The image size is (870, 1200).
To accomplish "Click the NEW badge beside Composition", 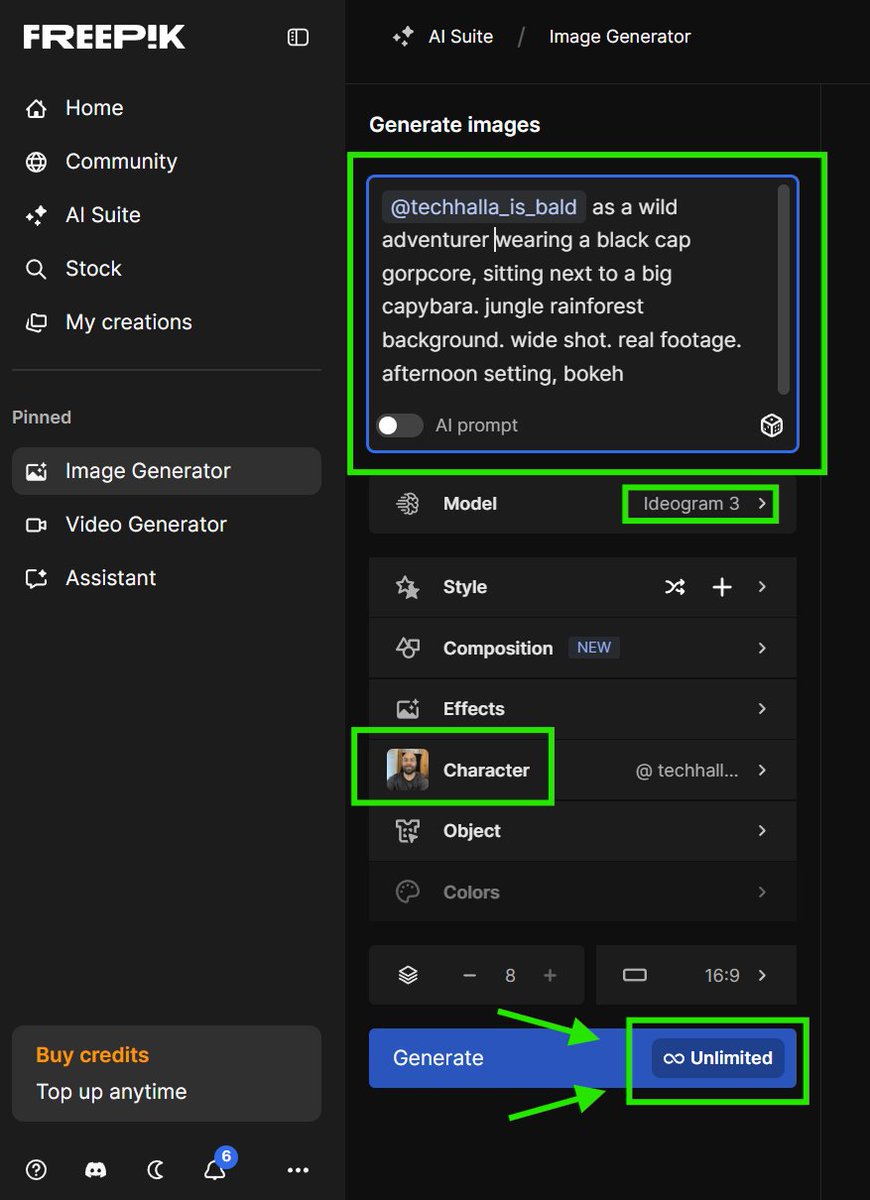I will click(594, 648).
